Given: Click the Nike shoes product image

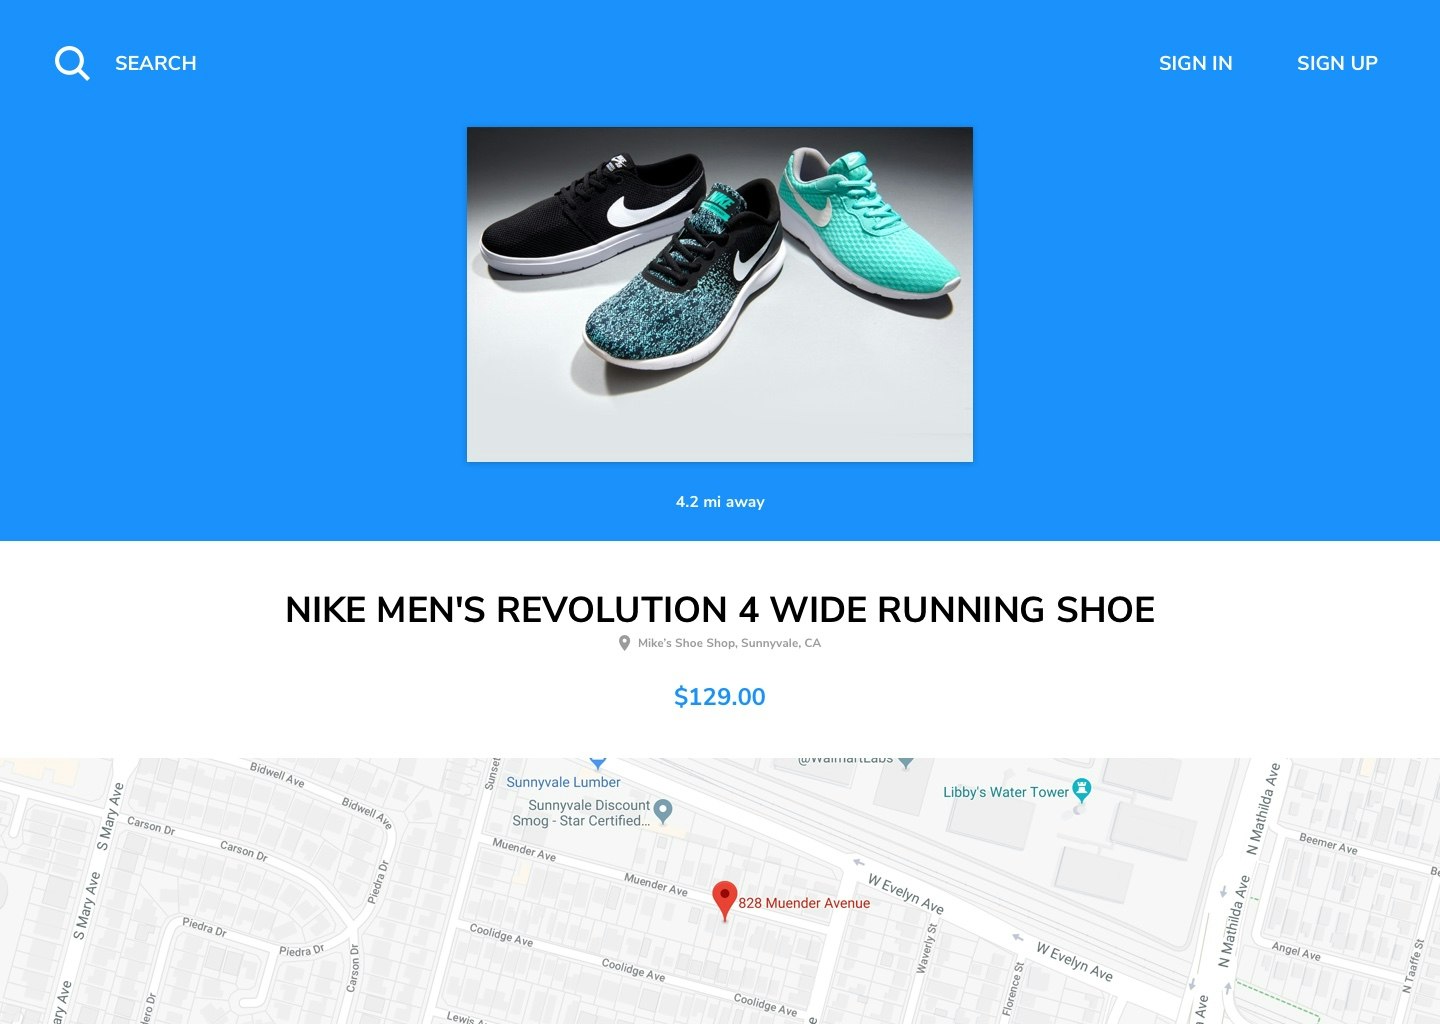Looking at the screenshot, I should point(720,294).
